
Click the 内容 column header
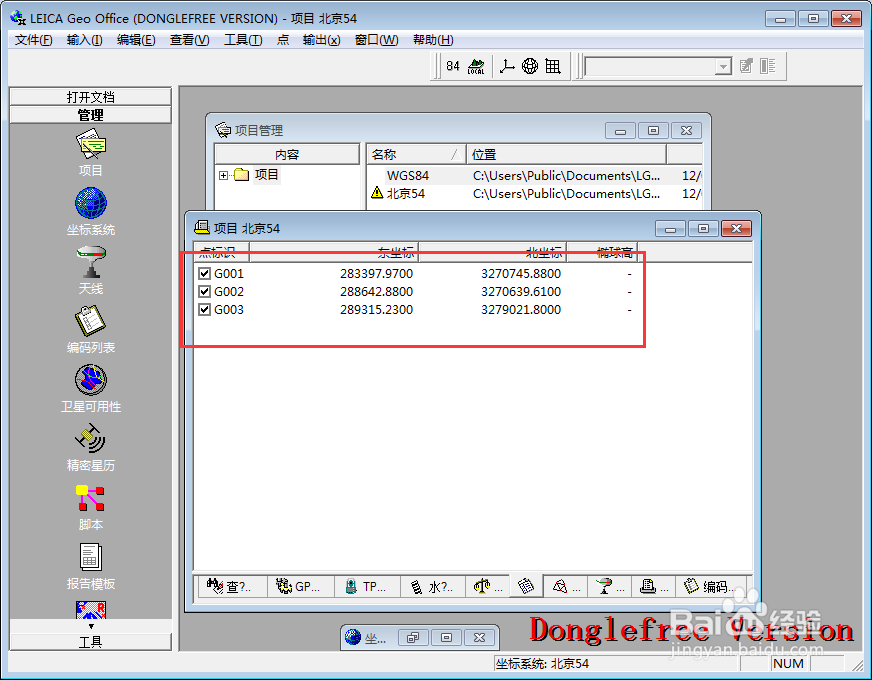pos(287,154)
